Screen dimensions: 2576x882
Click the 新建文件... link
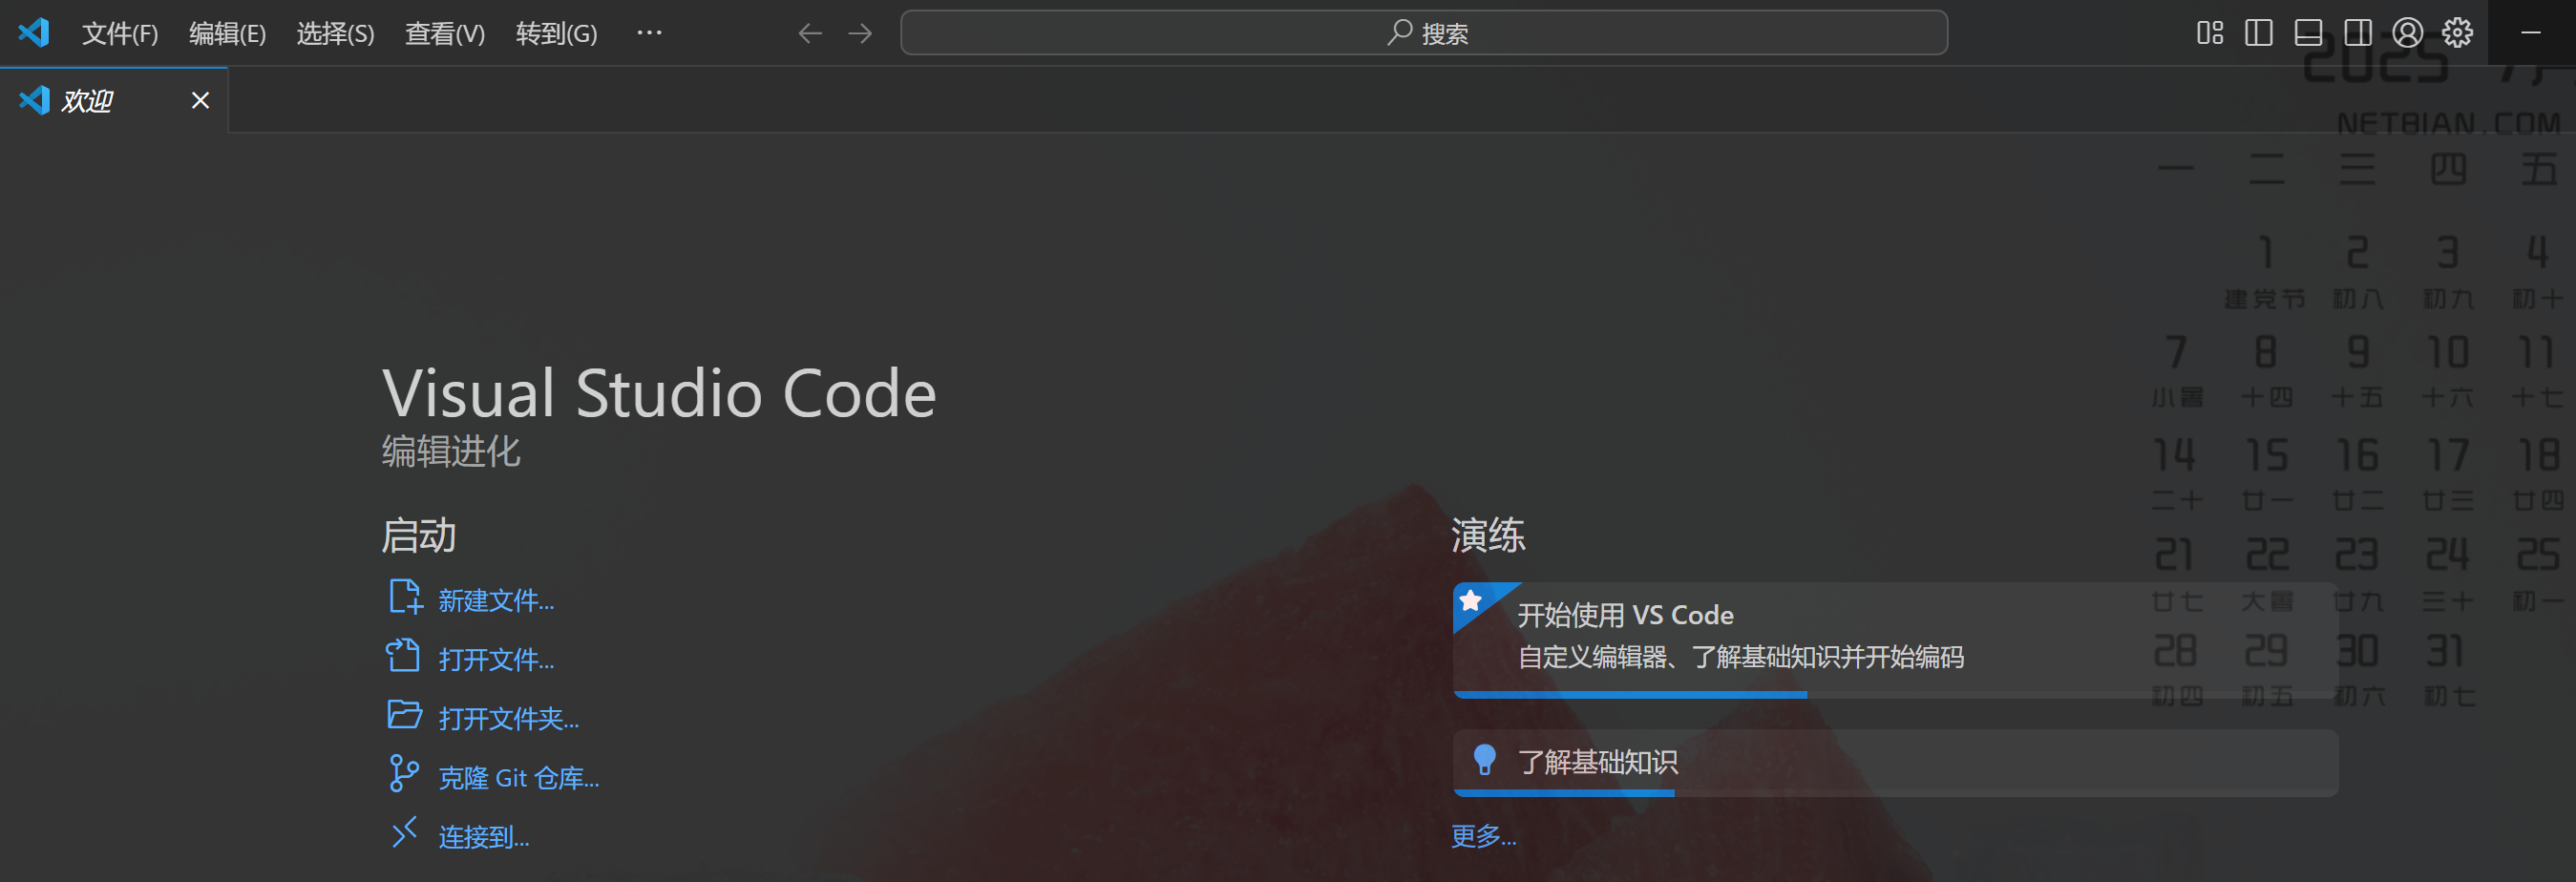pyautogui.click(x=496, y=600)
